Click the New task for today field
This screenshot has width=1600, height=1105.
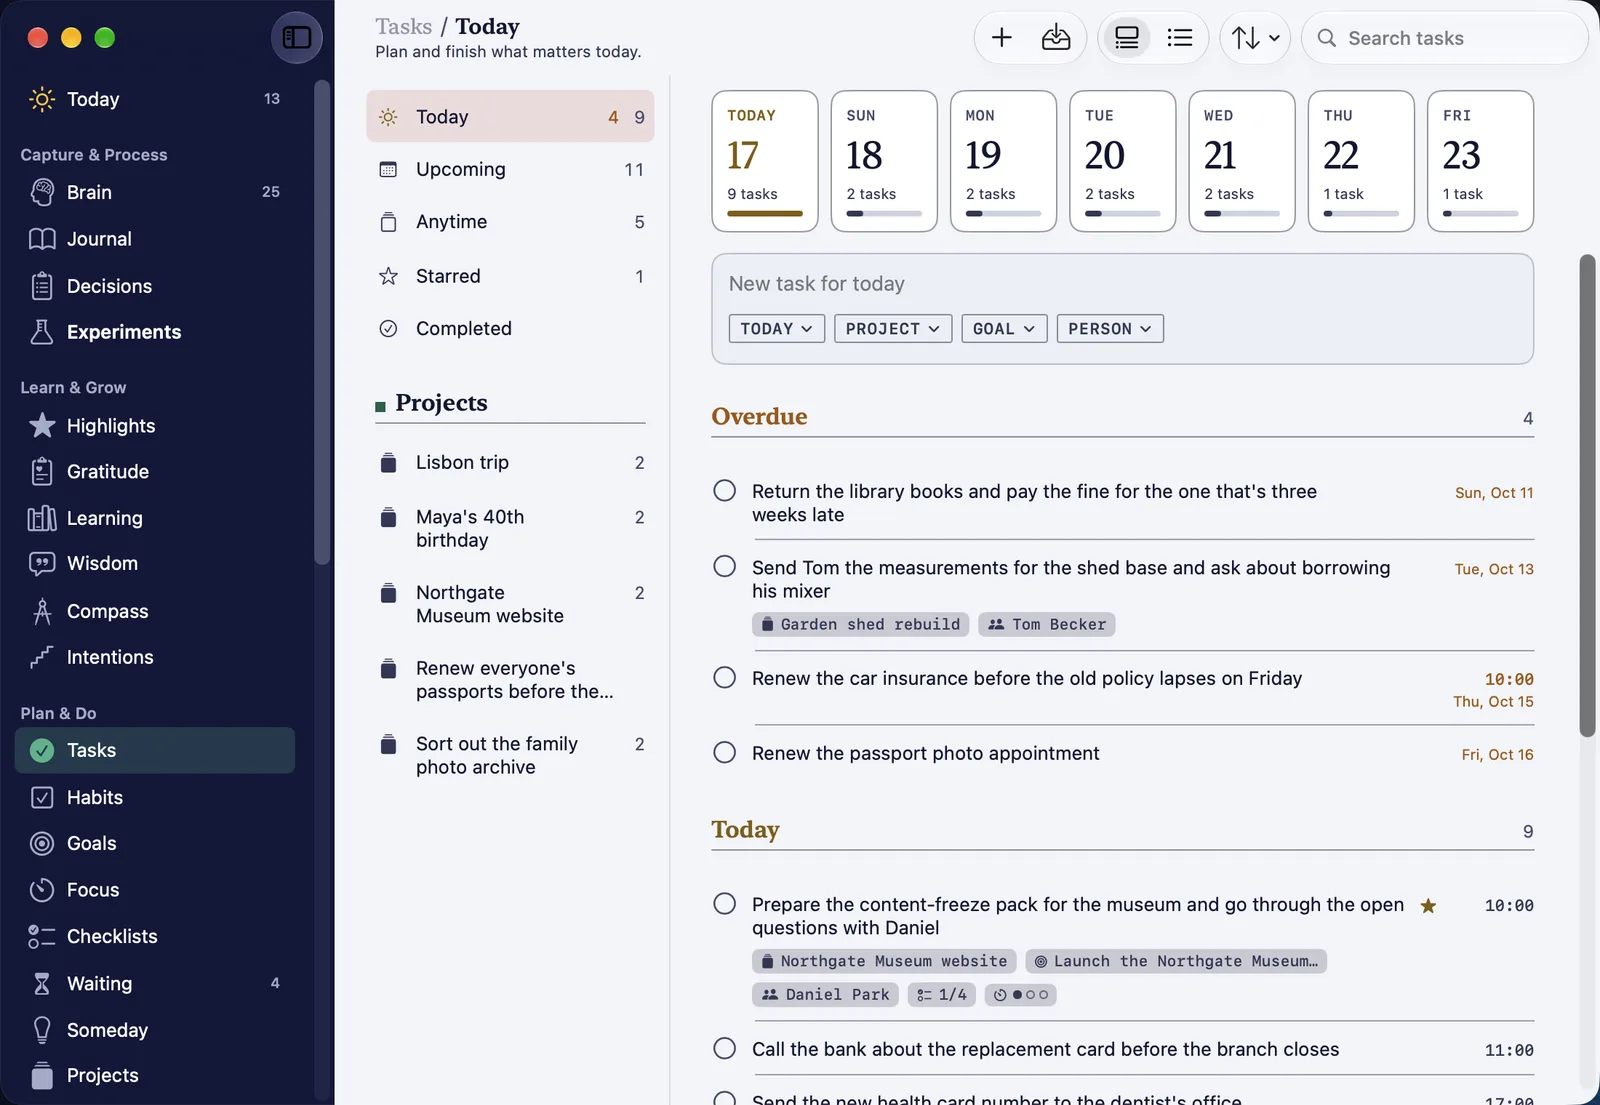1122,284
